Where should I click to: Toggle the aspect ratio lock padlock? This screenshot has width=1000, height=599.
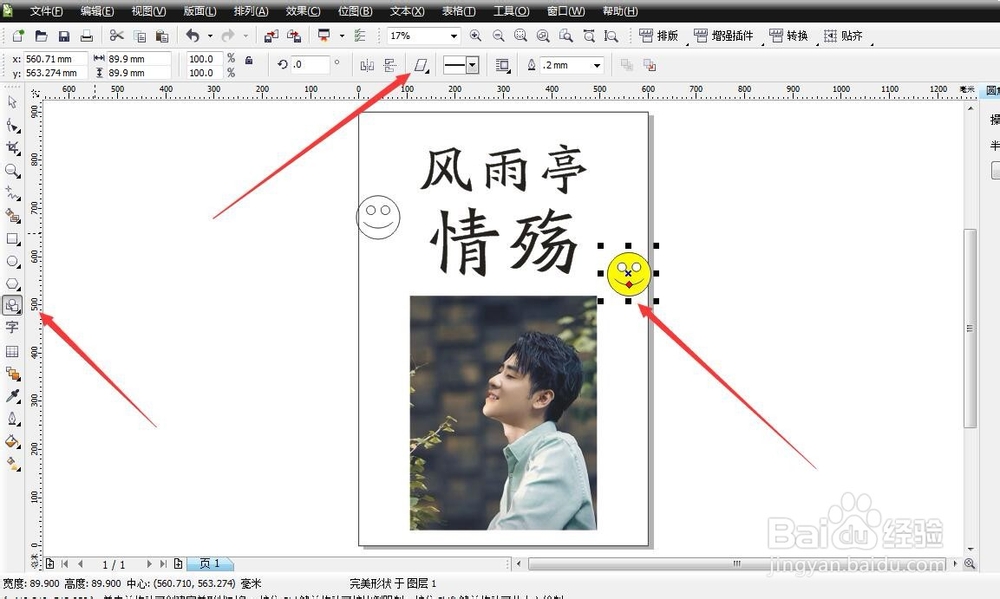[249, 59]
